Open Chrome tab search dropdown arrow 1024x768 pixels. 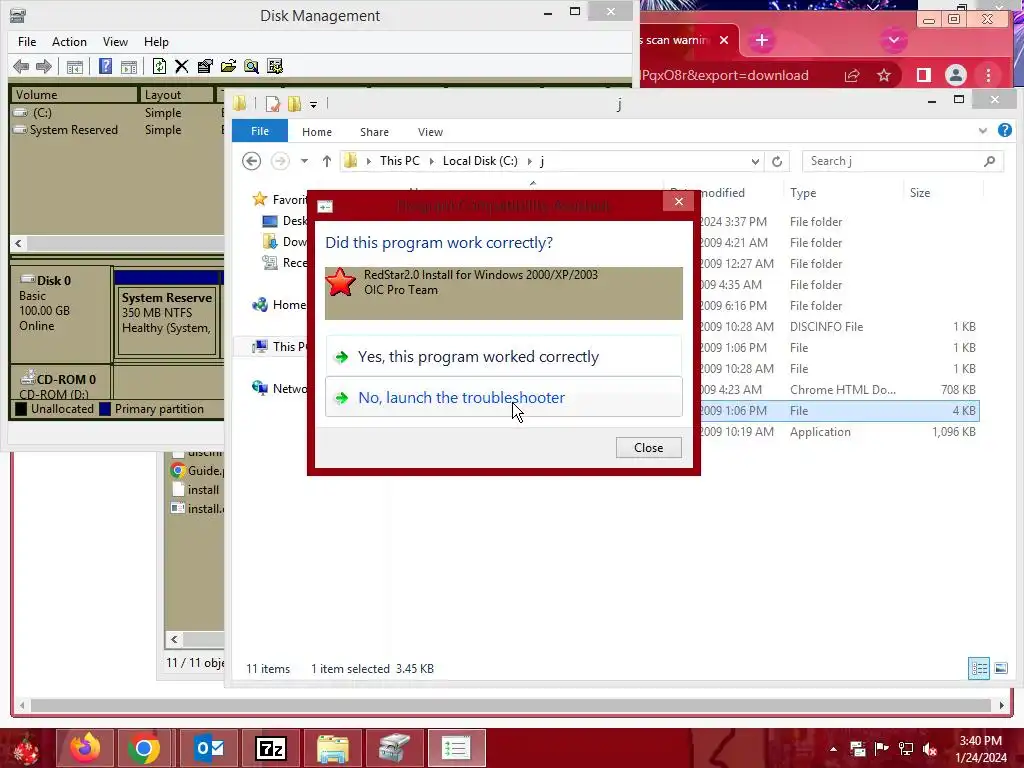point(893,40)
